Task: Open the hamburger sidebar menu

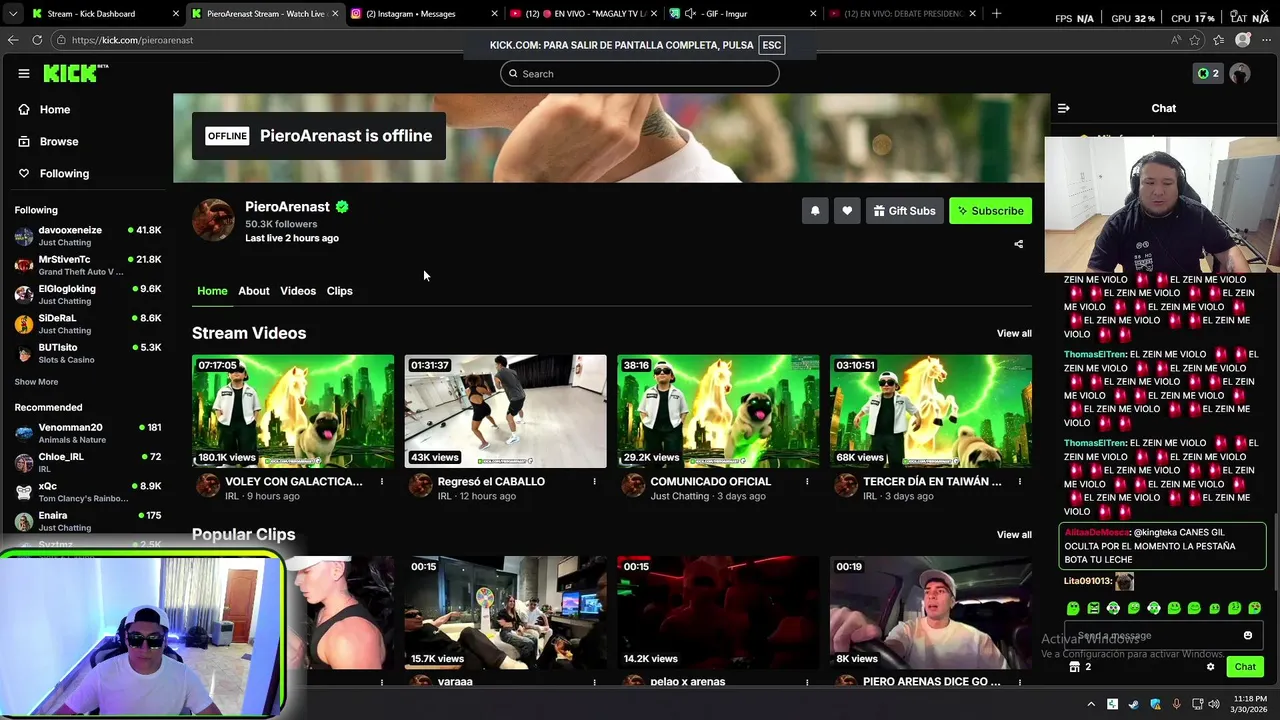Action: 23,73
